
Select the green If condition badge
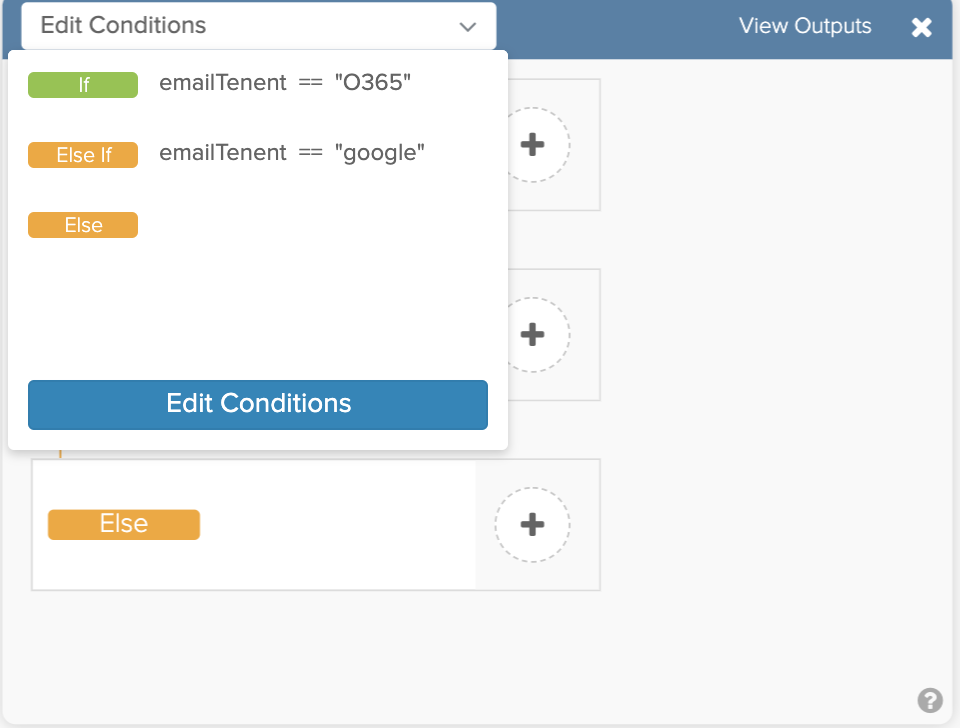pos(83,84)
